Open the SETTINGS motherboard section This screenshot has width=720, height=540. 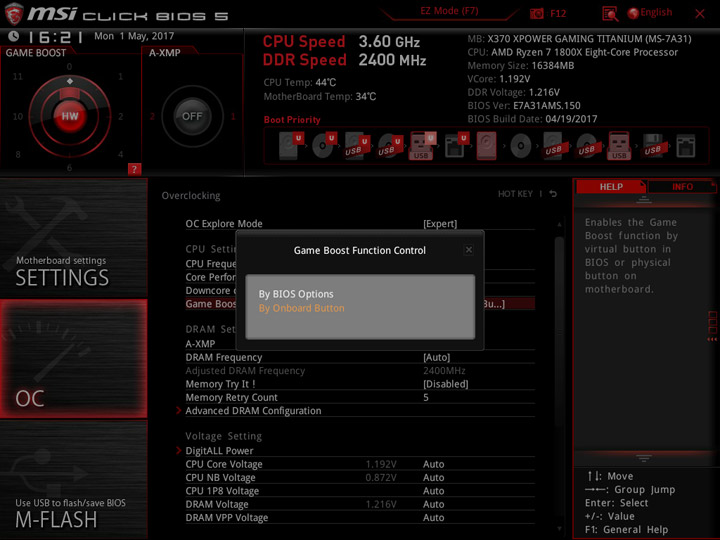click(x=73, y=237)
